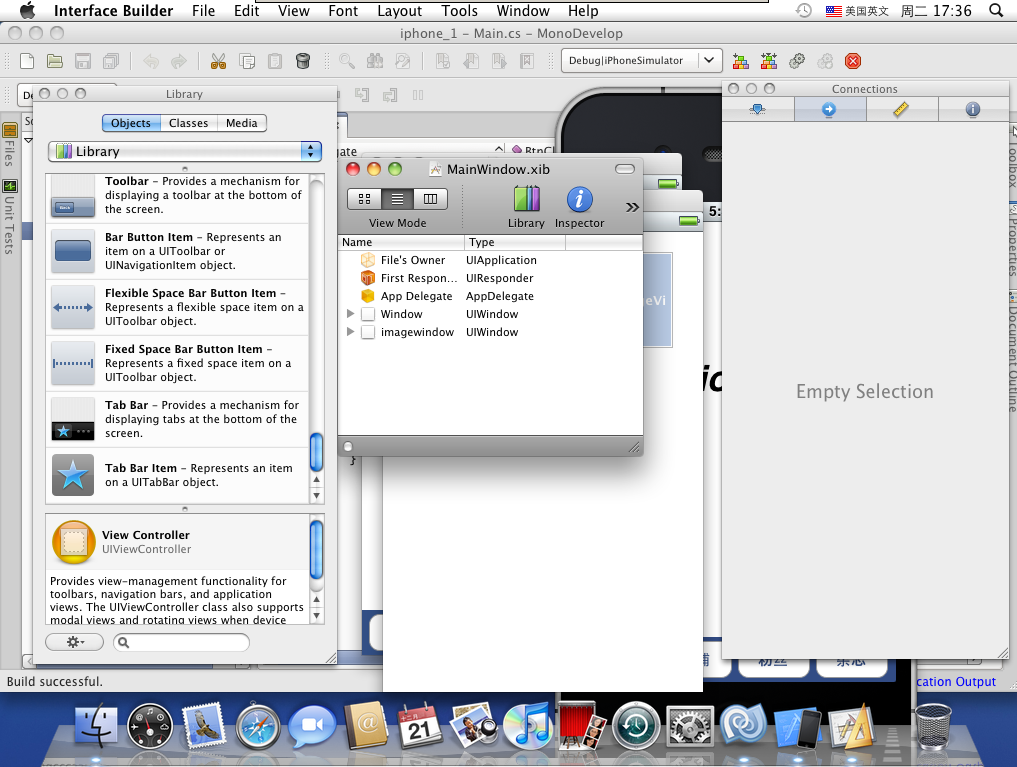Expand the imagewindow row disclosure triangle
The image size is (1017, 767).
350,332
